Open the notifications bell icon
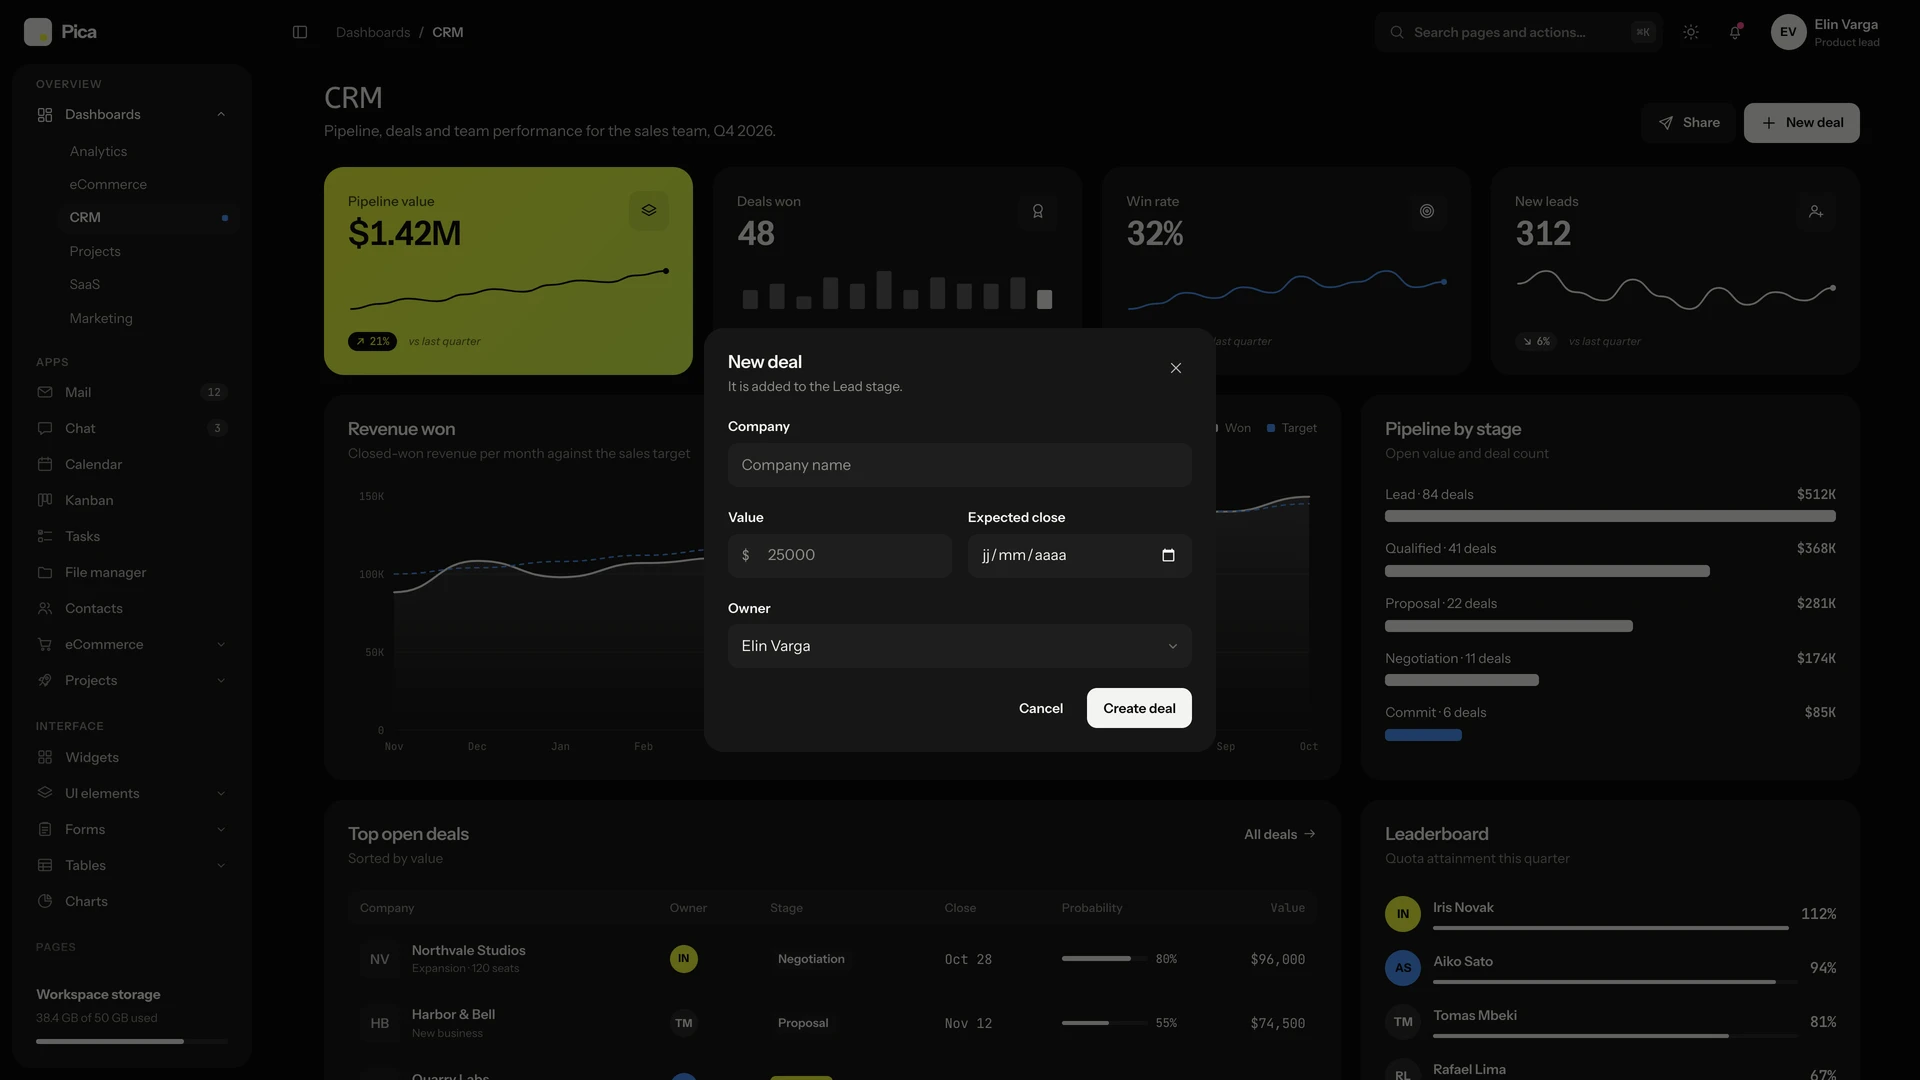The image size is (1920, 1080). (x=1735, y=32)
